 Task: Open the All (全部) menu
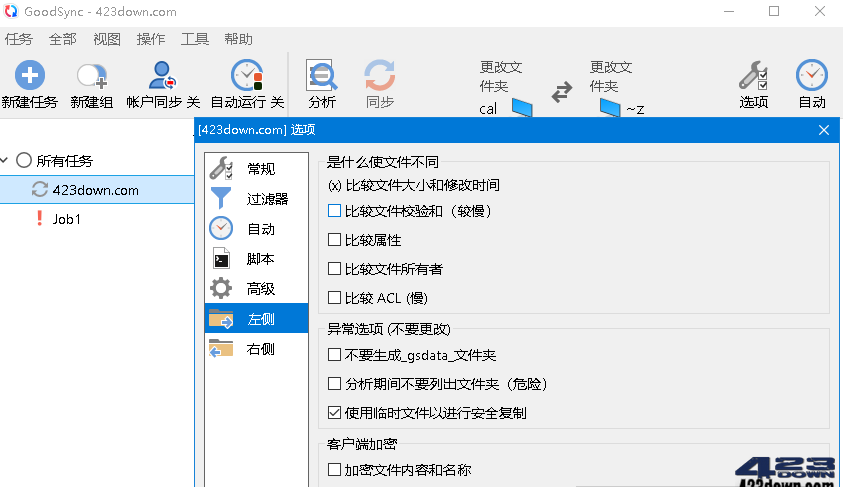click(63, 39)
